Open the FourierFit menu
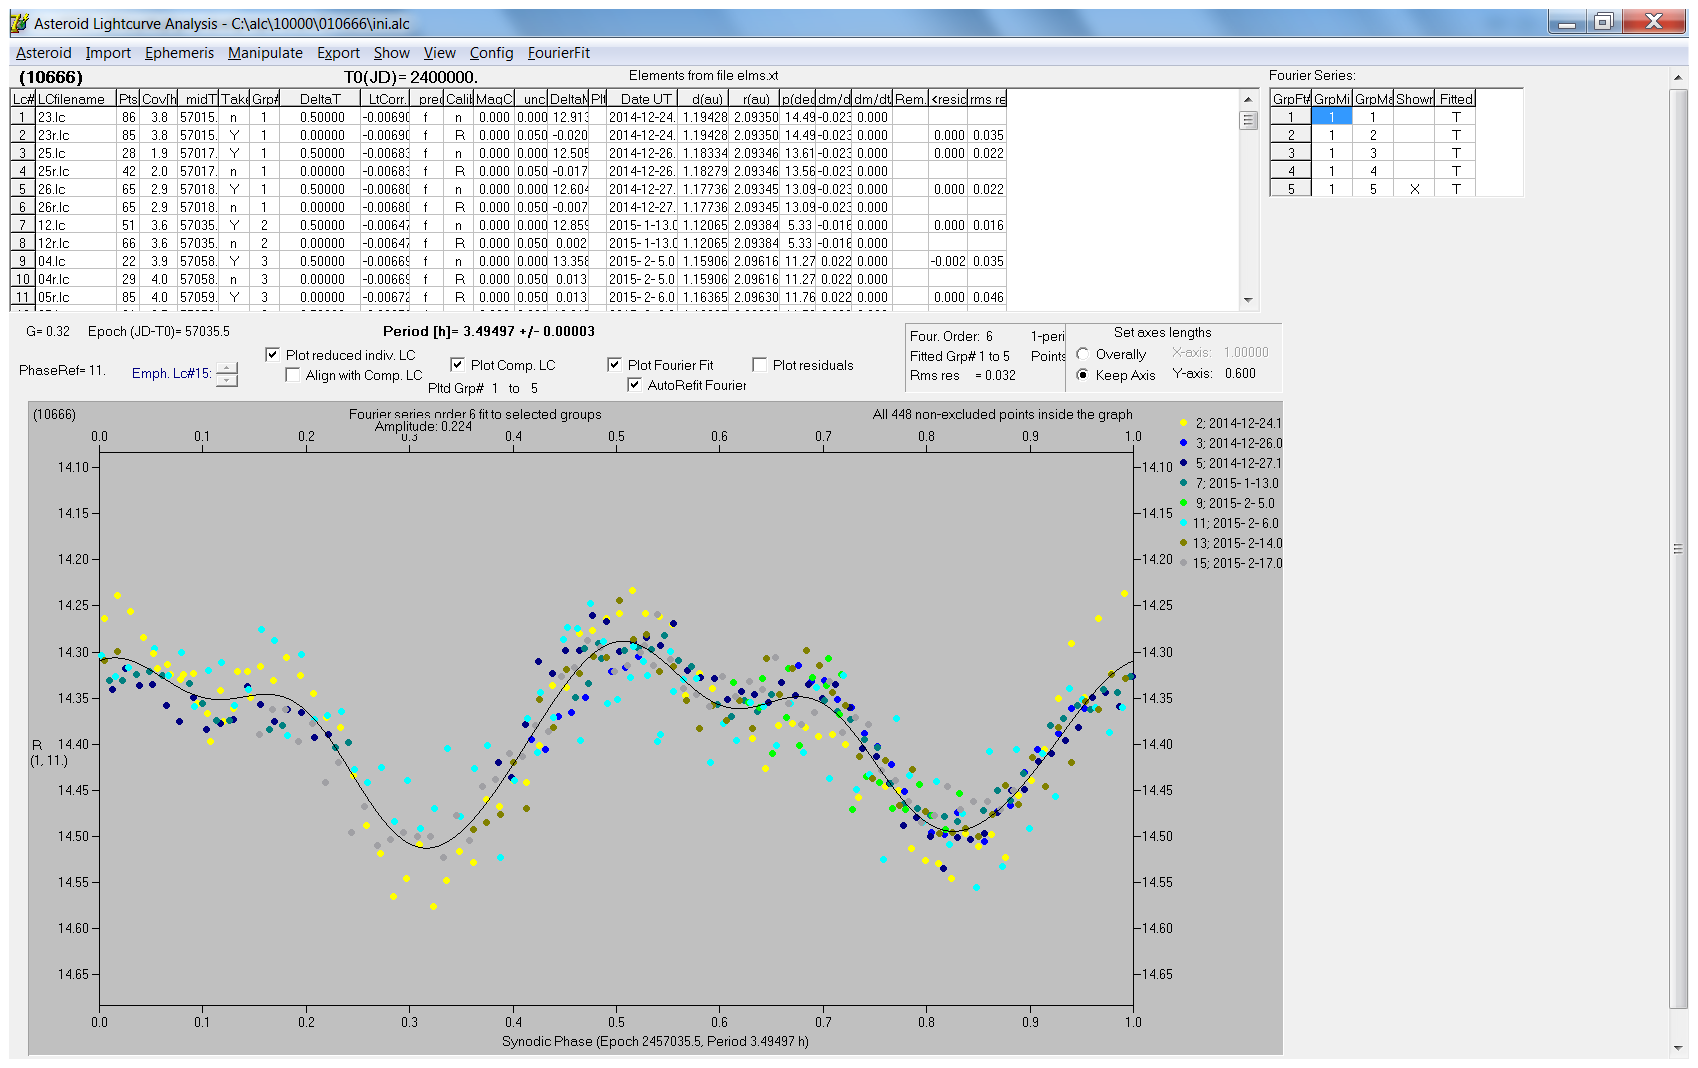Viewport: 1698px width, 1068px height. click(559, 53)
